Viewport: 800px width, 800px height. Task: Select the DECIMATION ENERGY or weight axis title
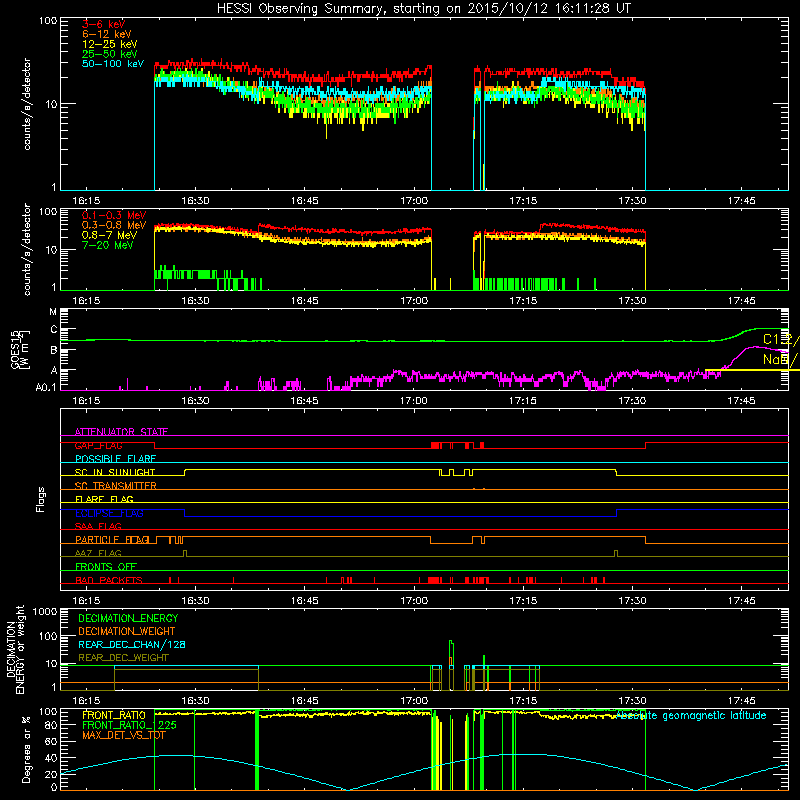point(15,649)
